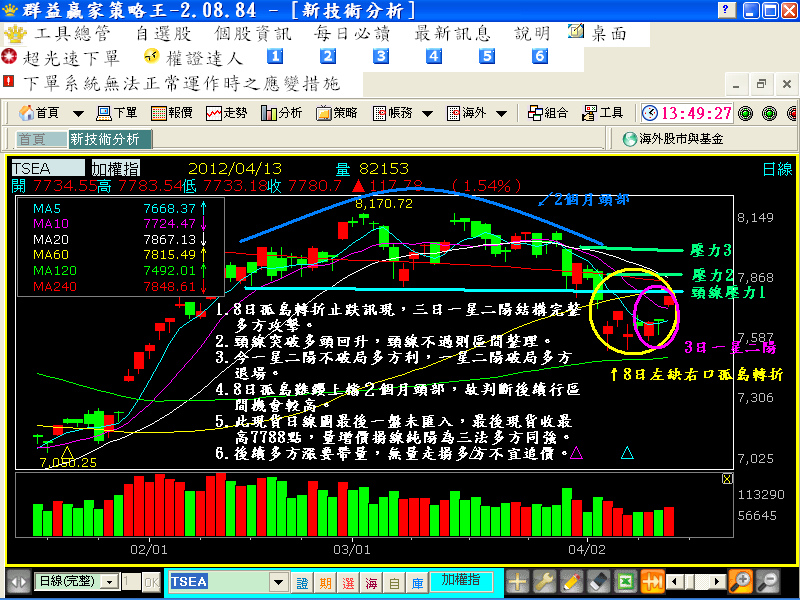Click the Excel export icon

(626, 582)
